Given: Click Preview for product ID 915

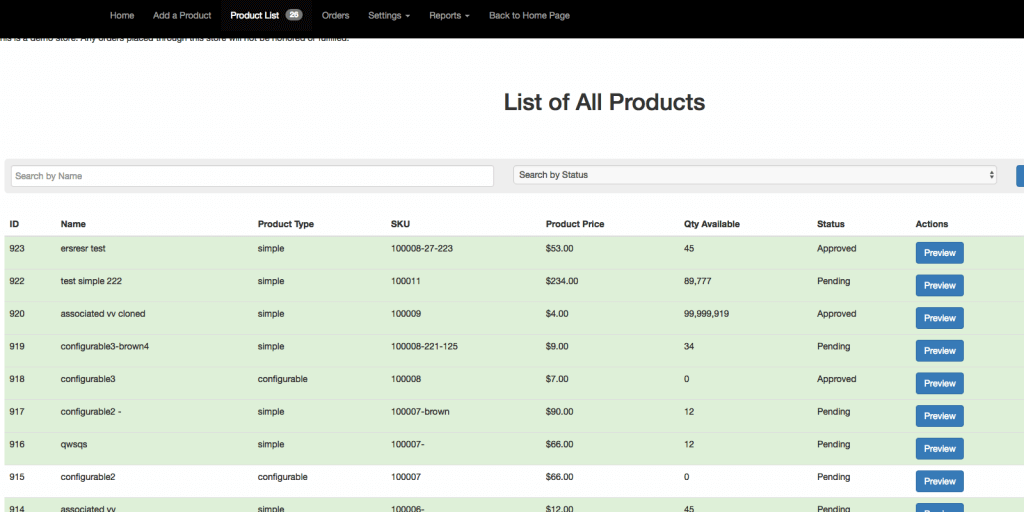Looking at the screenshot, I should click(939, 481).
